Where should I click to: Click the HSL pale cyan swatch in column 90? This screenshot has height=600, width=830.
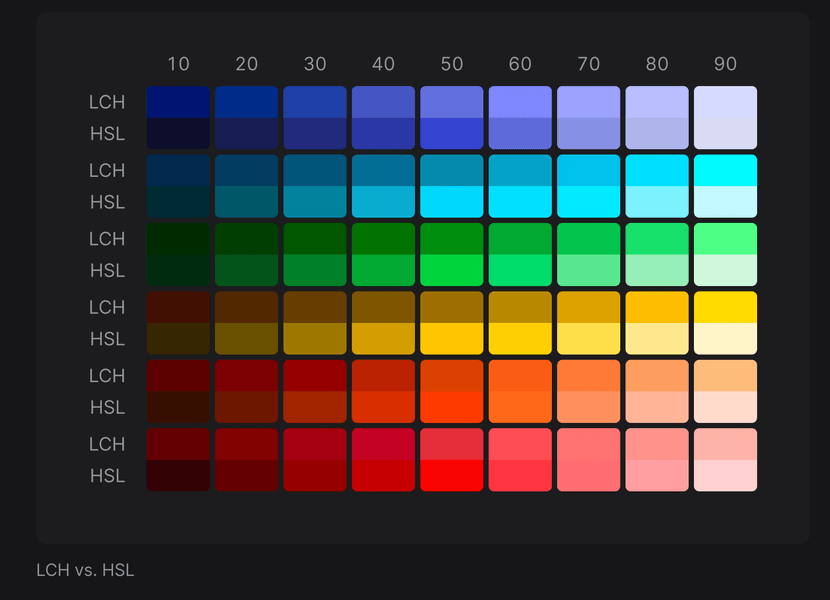tap(725, 202)
